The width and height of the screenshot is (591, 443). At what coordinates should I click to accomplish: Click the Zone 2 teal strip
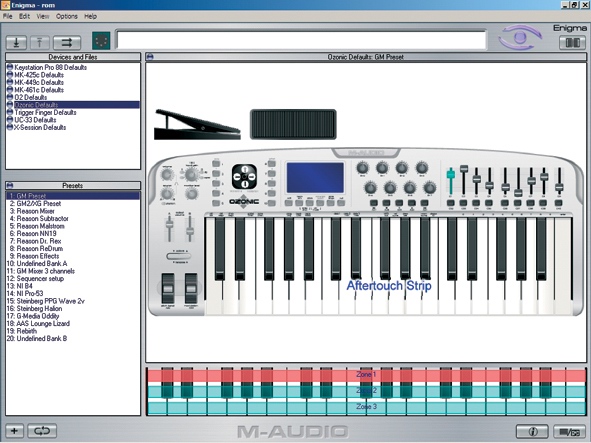point(366,391)
